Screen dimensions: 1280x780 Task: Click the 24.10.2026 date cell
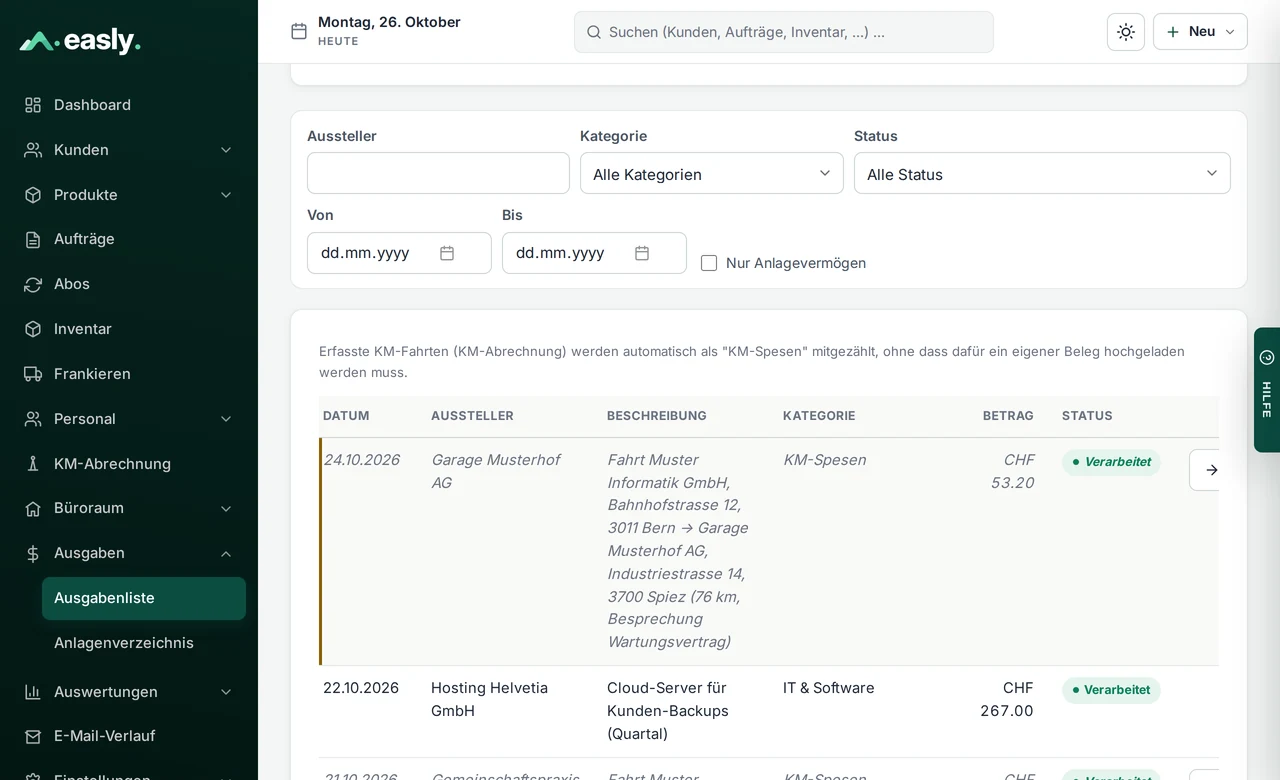coord(361,460)
